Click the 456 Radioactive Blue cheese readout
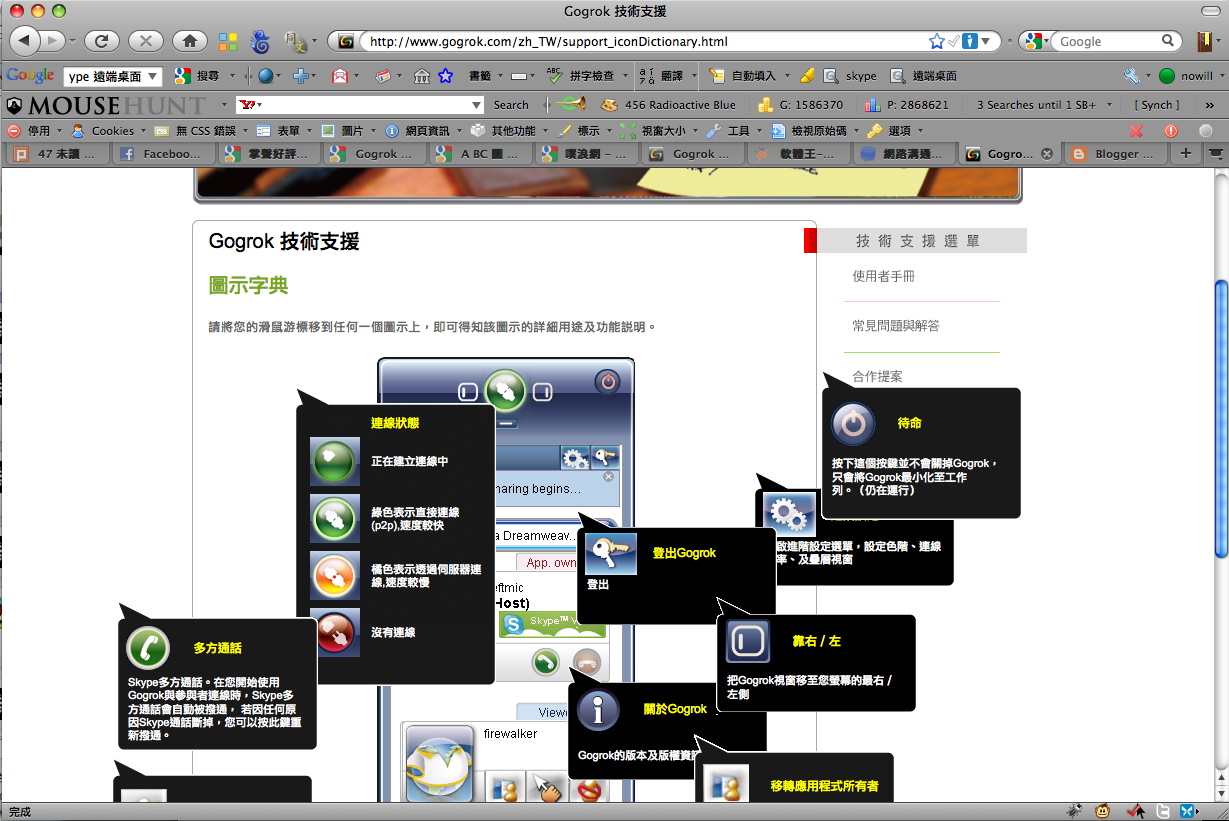Viewport: 1229px width, 821px height. 668,104
